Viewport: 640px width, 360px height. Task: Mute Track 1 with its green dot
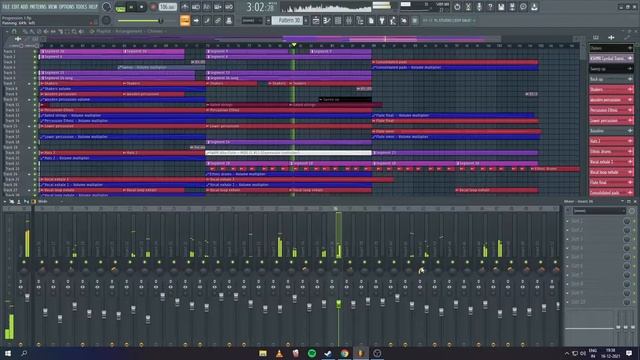point(35,52)
